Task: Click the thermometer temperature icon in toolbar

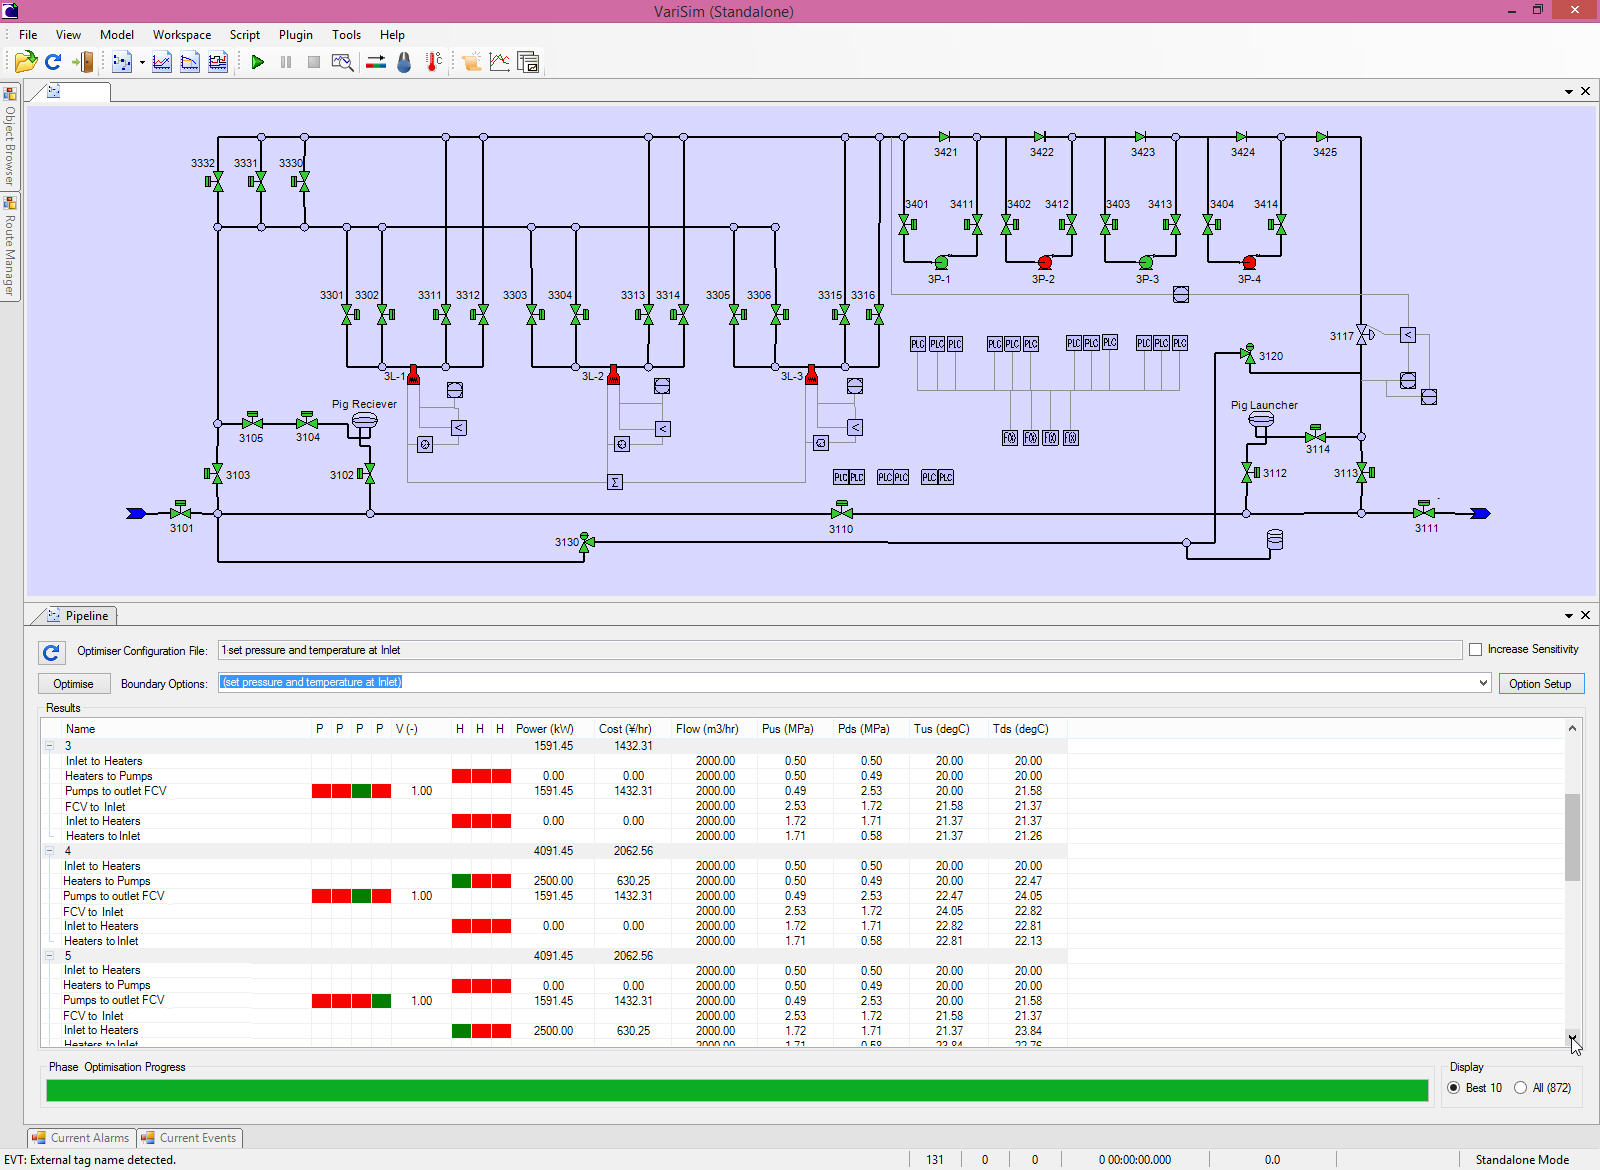Action: coord(433,62)
